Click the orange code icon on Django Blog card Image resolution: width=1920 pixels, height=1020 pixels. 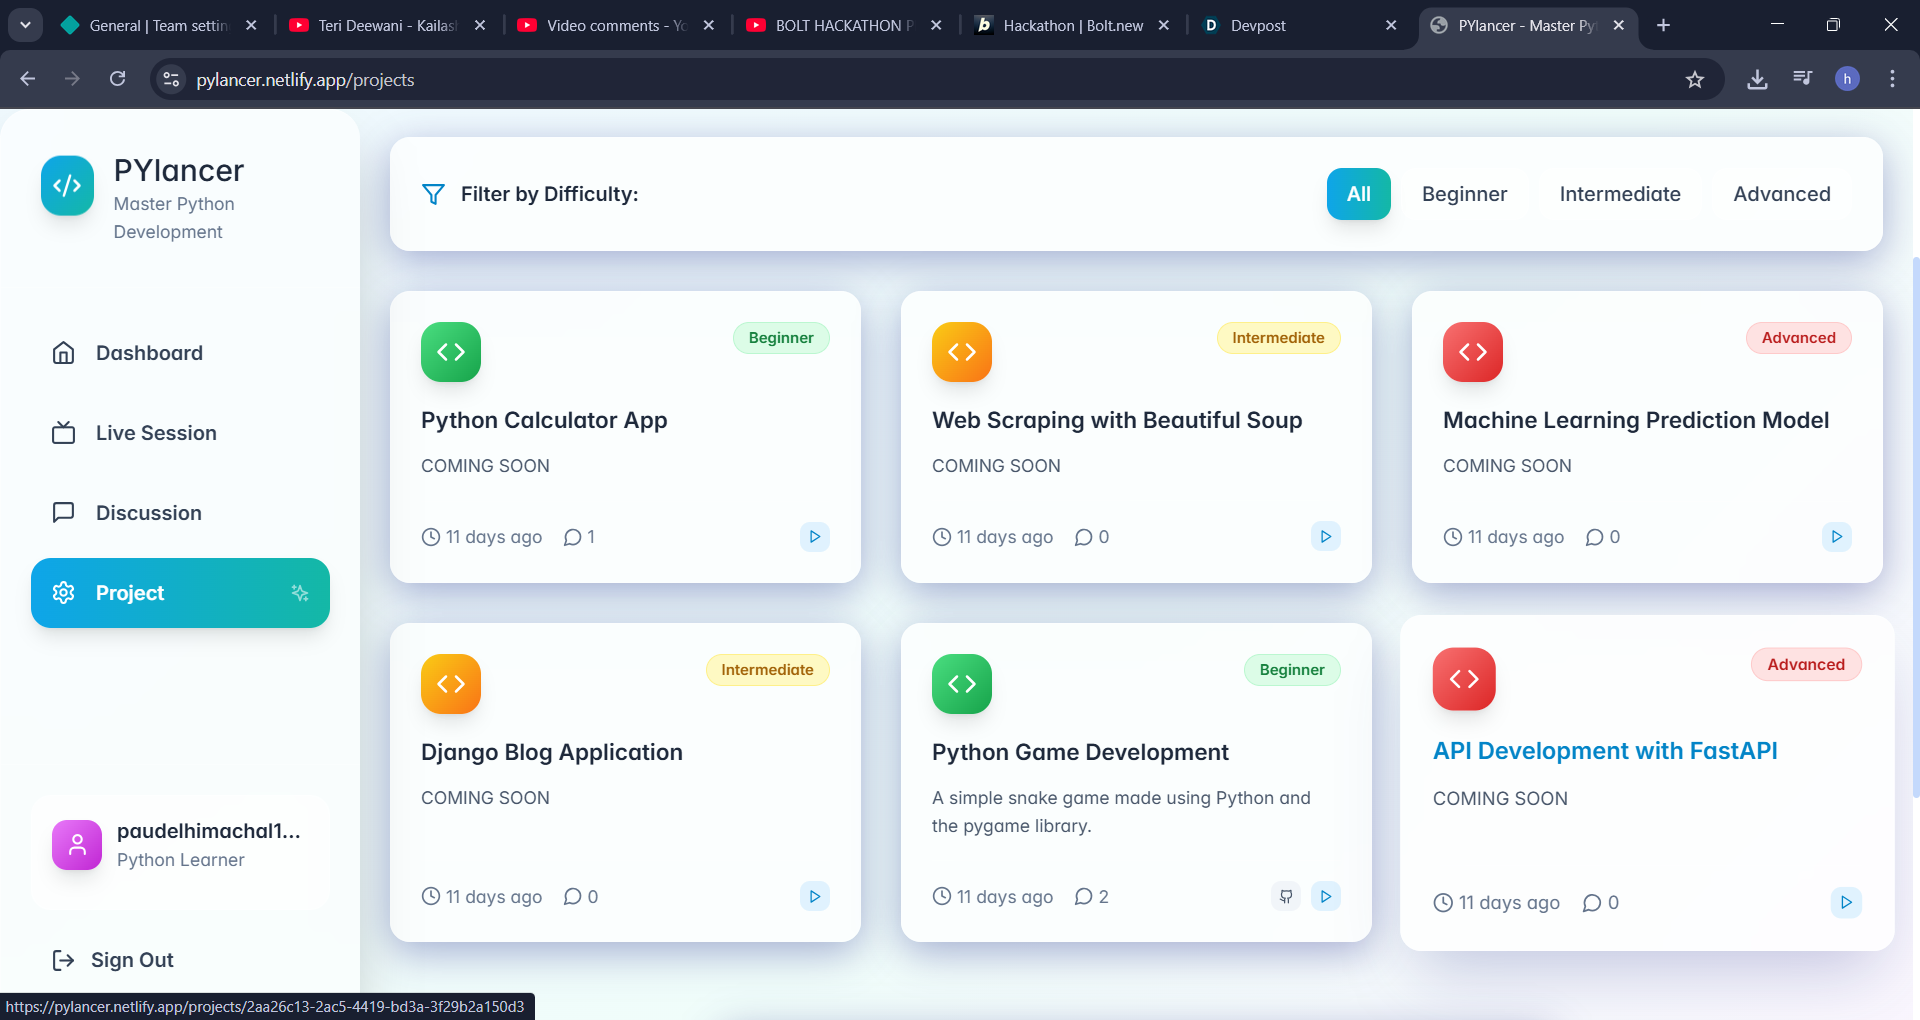click(451, 684)
